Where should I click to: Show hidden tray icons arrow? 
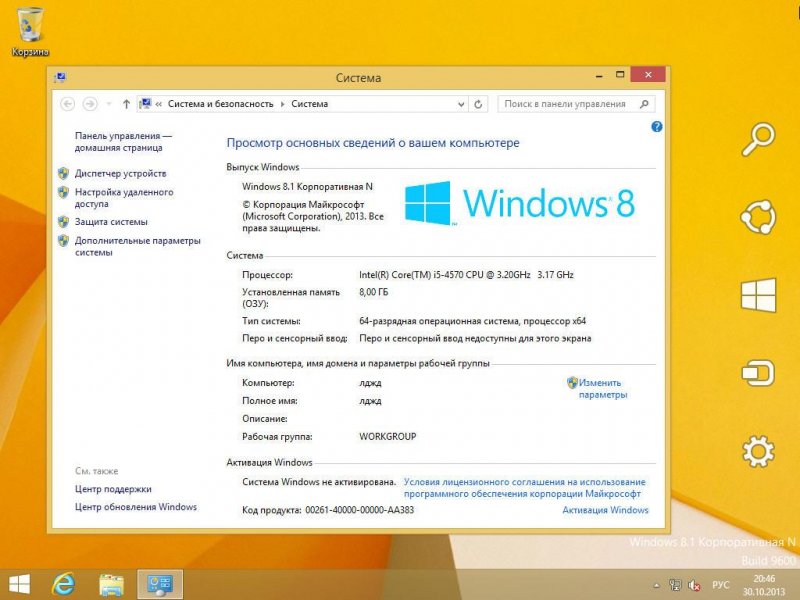(x=657, y=585)
